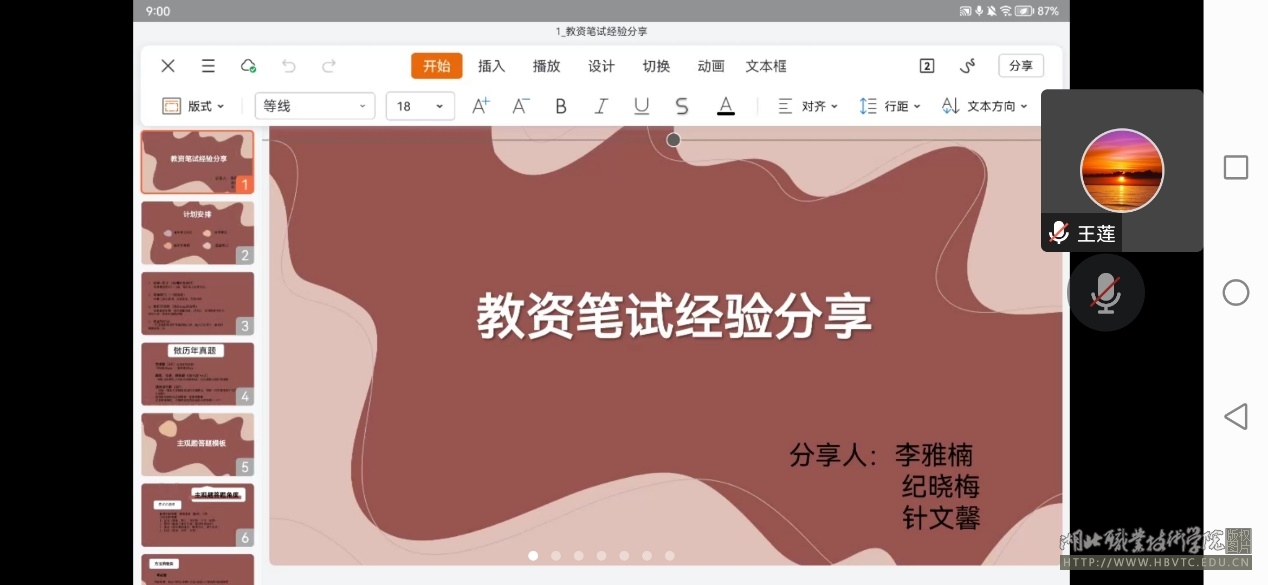The image size is (1268, 585).
Task: Click the redo arrow icon
Action: [x=329, y=66]
